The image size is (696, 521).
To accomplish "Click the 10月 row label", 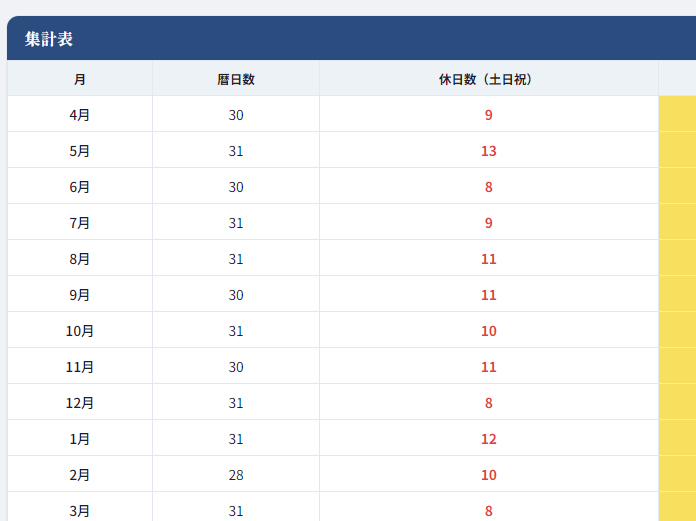I will [79, 331].
